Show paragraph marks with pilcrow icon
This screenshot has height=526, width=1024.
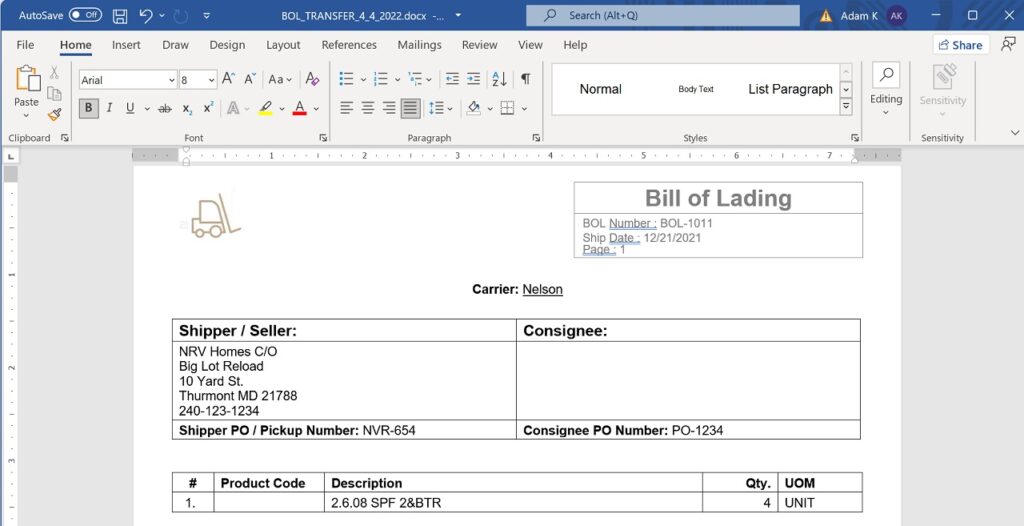(x=525, y=79)
